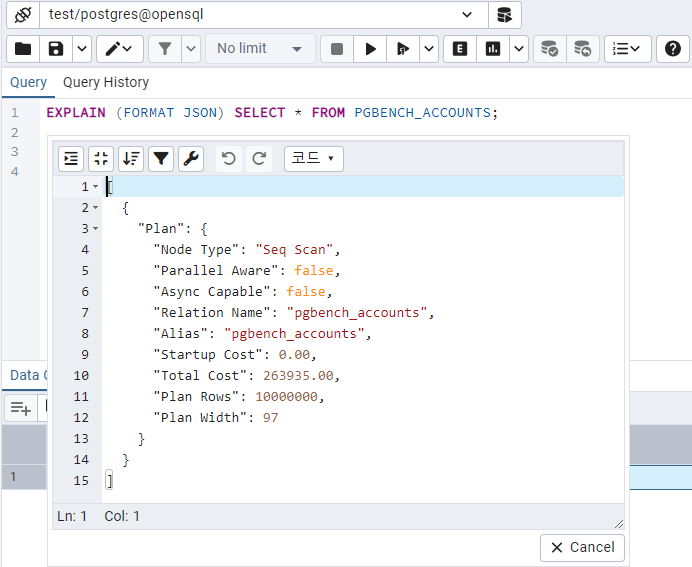Click the Stop query square button
Image resolution: width=692 pixels, height=567 pixels.
[337, 49]
